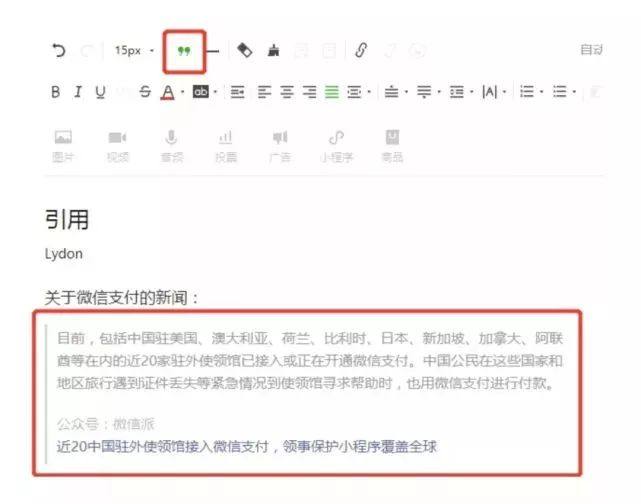641x504 pixels.
Task: Click the letter spacing |A| icon
Action: tap(490, 92)
